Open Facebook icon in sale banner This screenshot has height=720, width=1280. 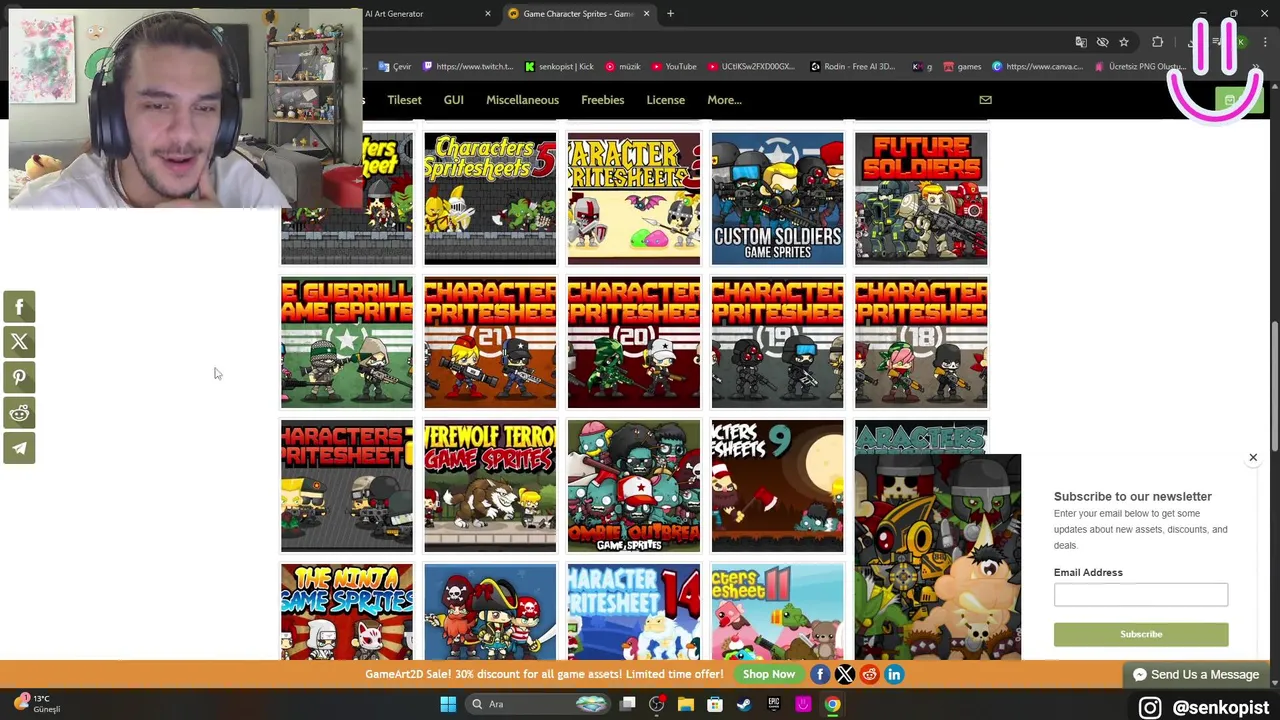click(x=820, y=674)
